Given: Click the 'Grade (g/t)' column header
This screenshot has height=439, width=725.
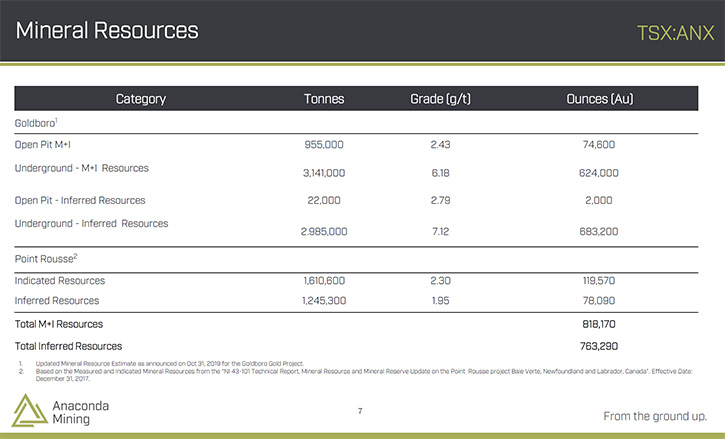Looking at the screenshot, I should click(x=440, y=99).
